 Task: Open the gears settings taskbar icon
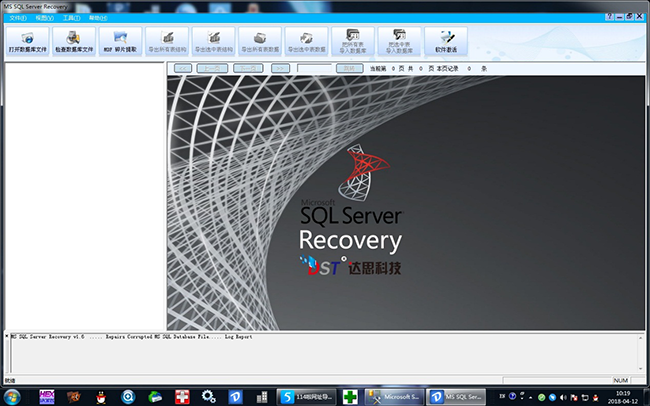pos(209,397)
